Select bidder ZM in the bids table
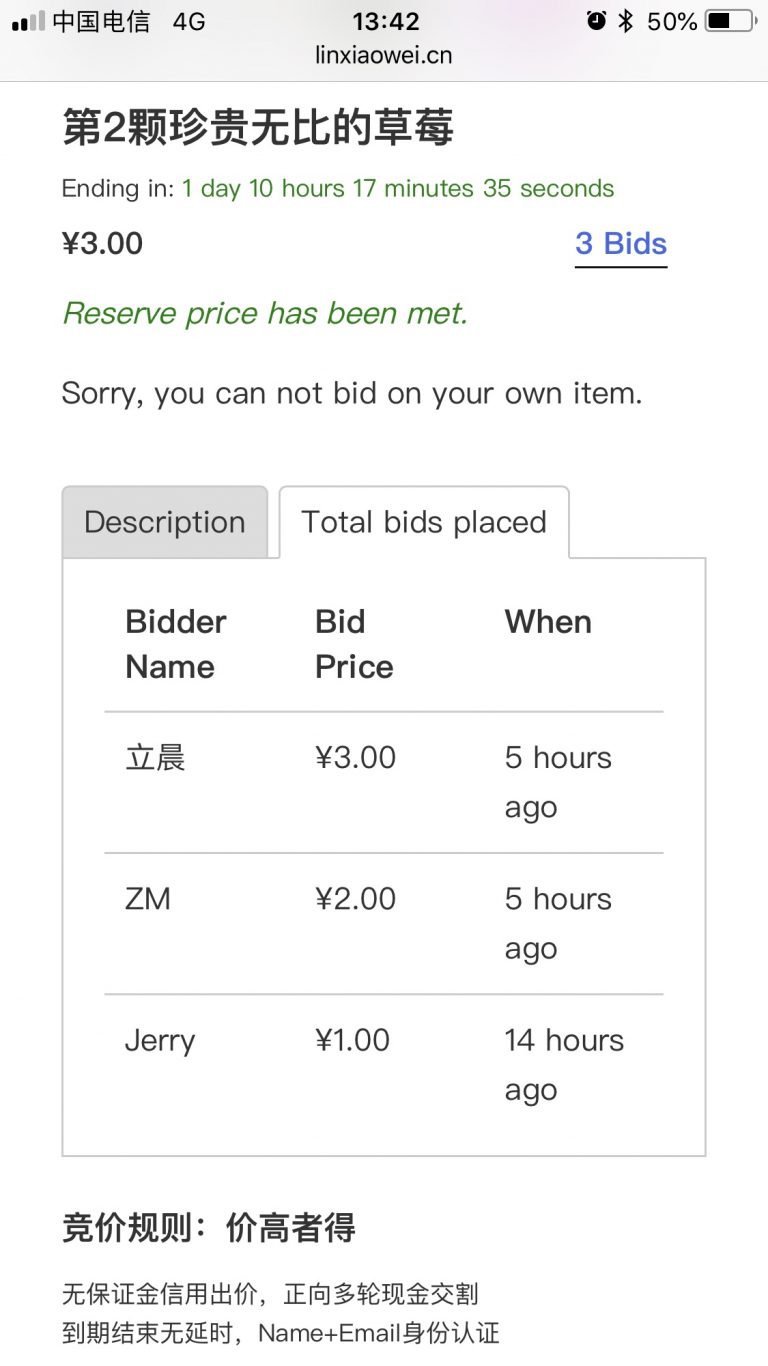Viewport: 768px width, 1366px height. [148, 899]
